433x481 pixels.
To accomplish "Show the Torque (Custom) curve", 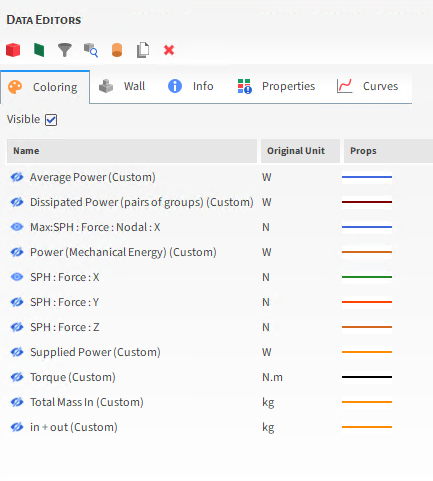I will 17,377.
